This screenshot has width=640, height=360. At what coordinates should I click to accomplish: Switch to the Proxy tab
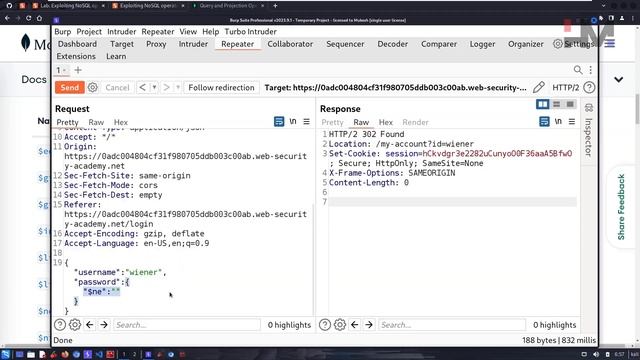156,44
